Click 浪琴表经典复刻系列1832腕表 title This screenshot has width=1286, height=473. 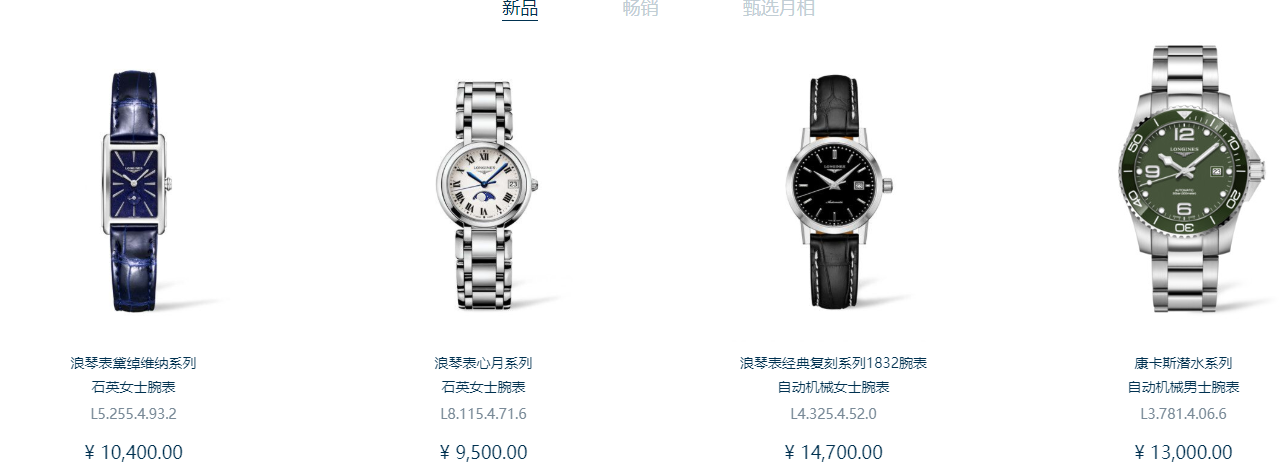pos(833,363)
